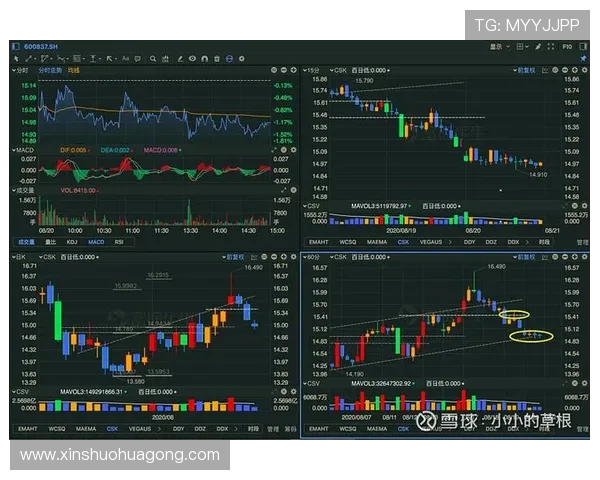Switch to the RSI indicator tab
The image size is (600, 480).
click(119, 242)
